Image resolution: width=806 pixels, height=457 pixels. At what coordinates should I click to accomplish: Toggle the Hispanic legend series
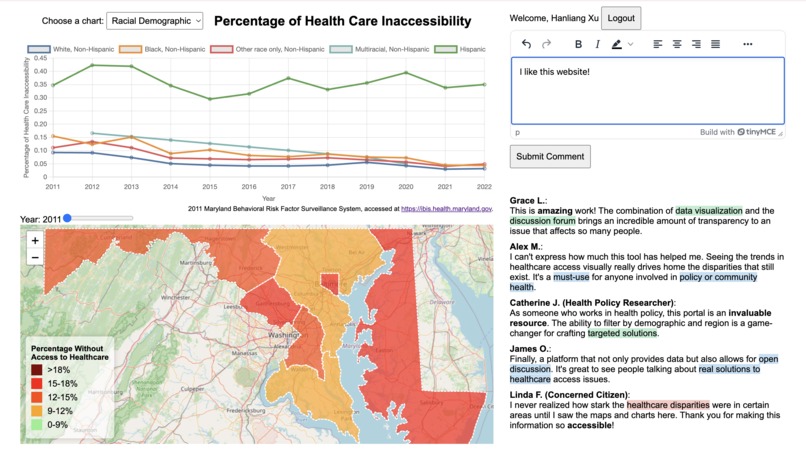click(x=460, y=49)
